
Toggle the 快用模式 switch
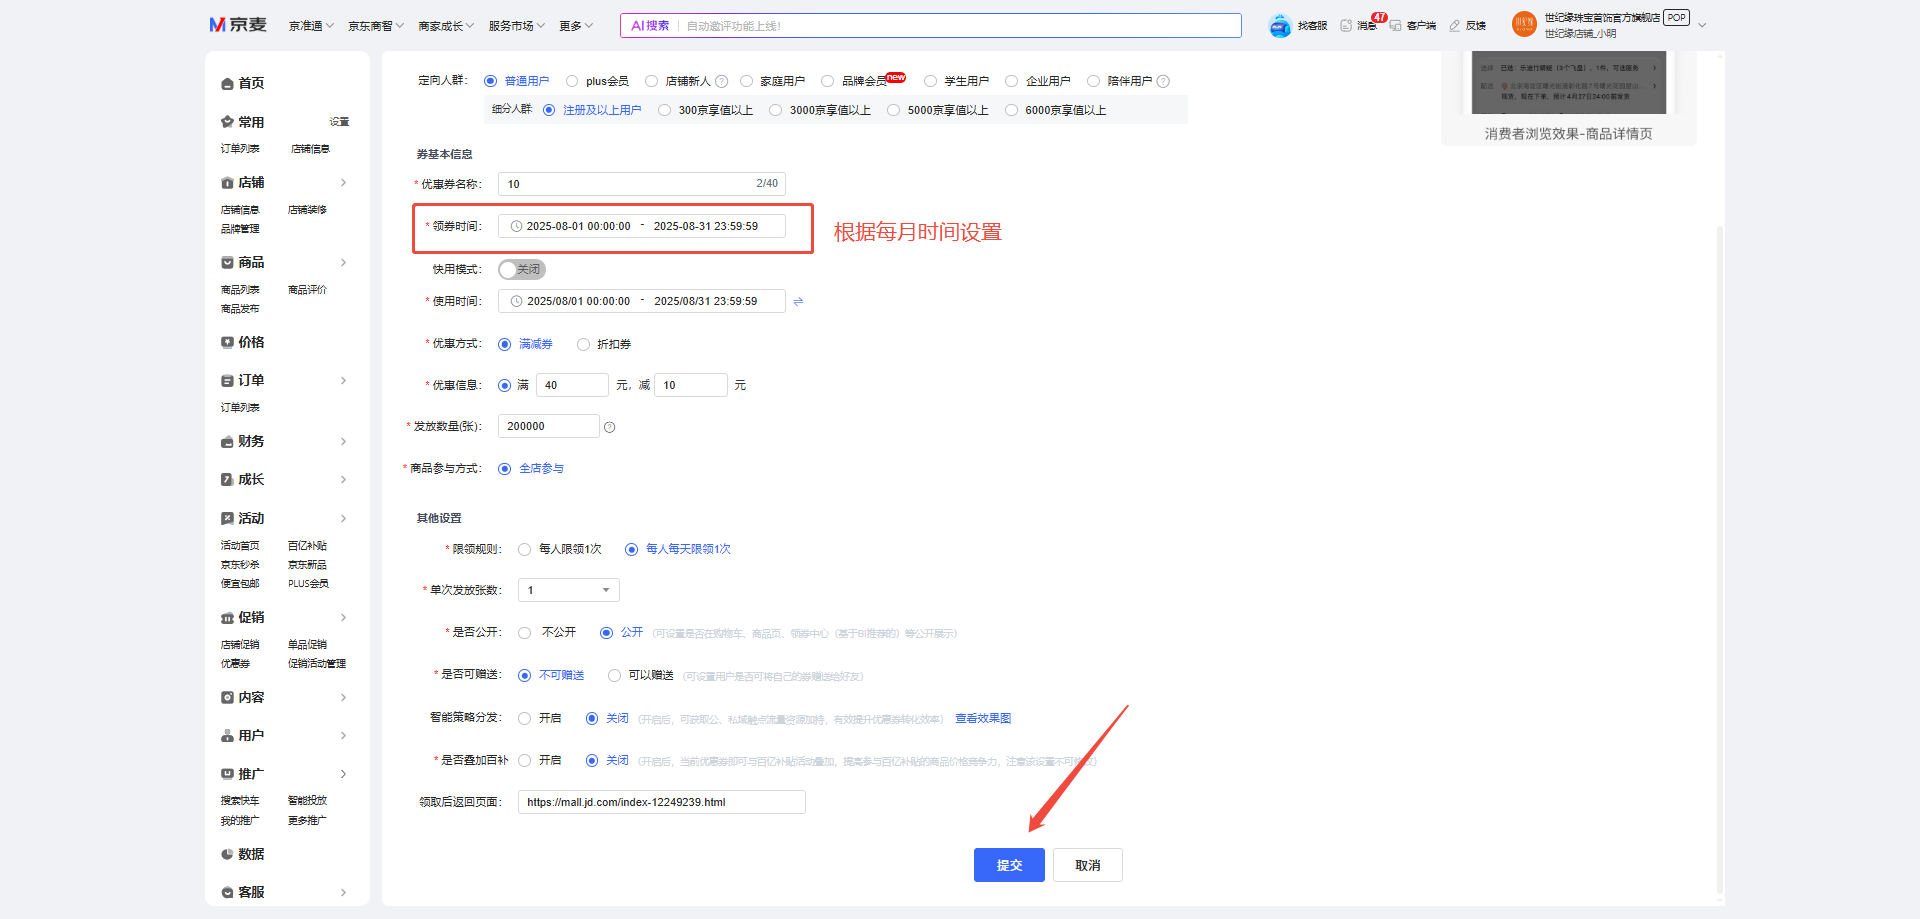pos(521,269)
